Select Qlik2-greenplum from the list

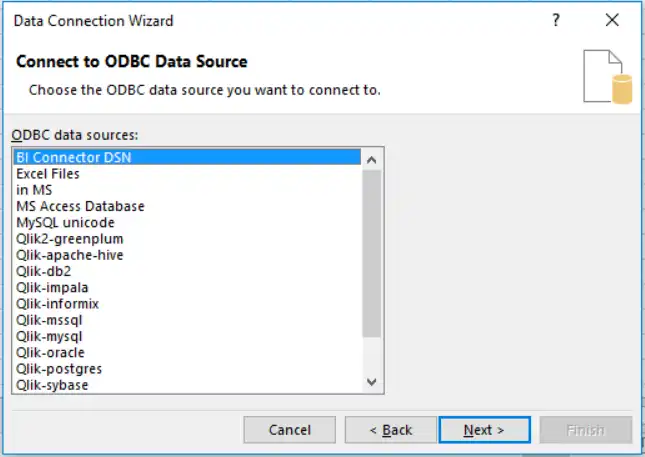pyautogui.click(x=70, y=239)
